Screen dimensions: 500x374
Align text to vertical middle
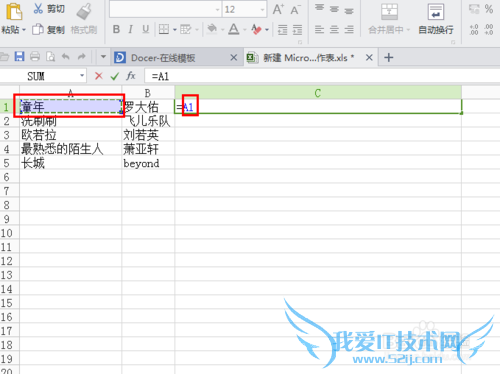pyautogui.click(x=334, y=9)
